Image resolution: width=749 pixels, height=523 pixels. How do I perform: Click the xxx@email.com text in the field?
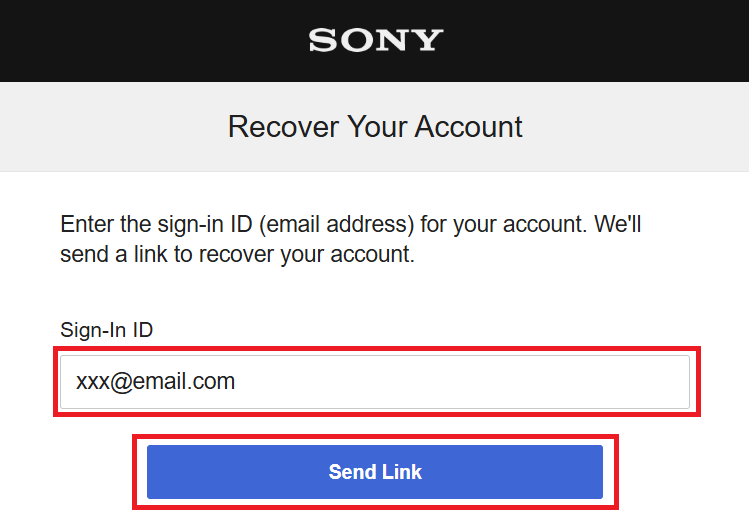pyautogui.click(x=155, y=381)
